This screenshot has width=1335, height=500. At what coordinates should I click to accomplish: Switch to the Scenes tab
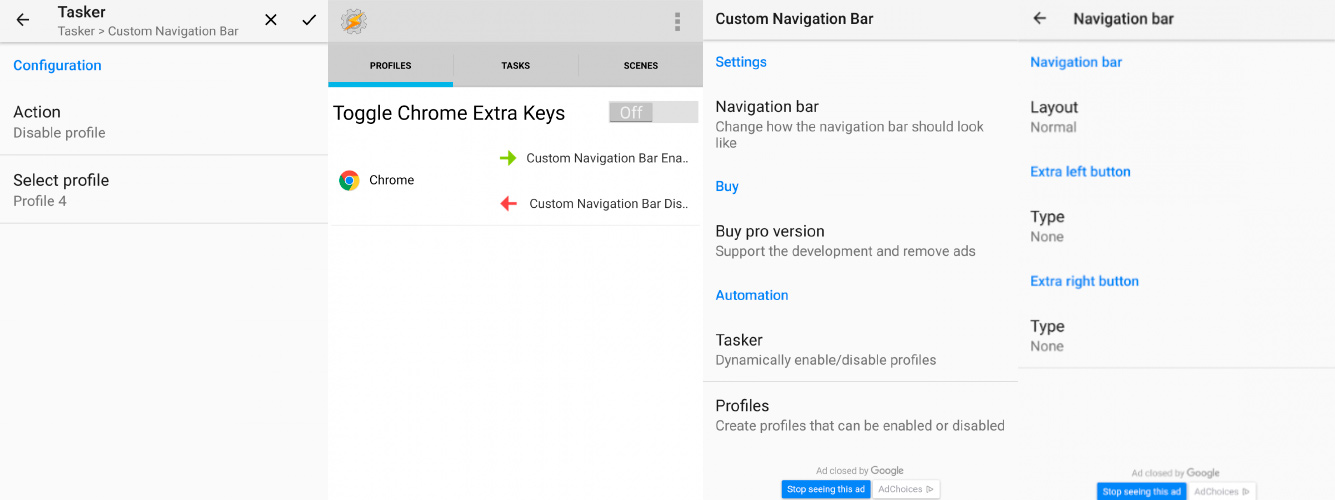tap(640, 66)
